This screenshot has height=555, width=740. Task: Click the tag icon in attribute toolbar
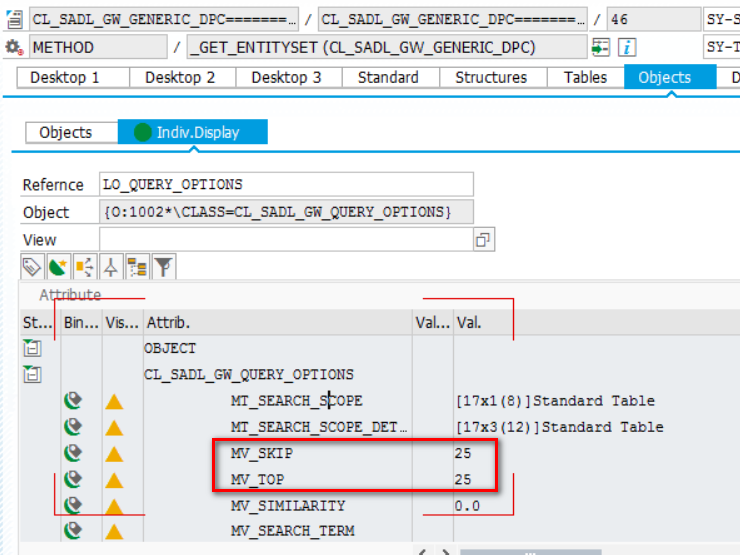(x=32, y=267)
